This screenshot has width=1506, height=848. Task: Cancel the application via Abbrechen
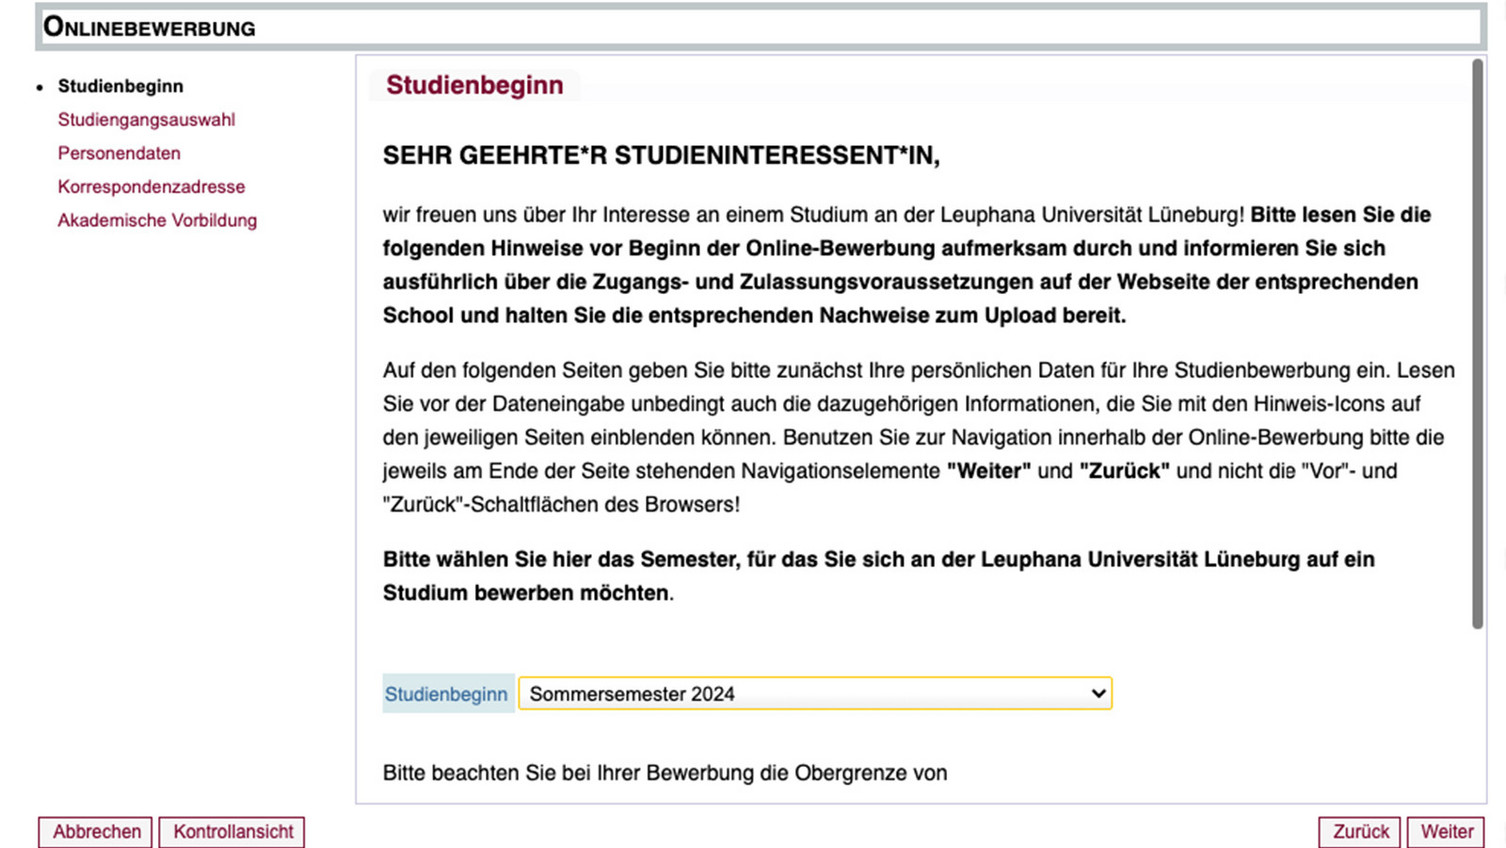pyautogui.click(x=96, y=832)
